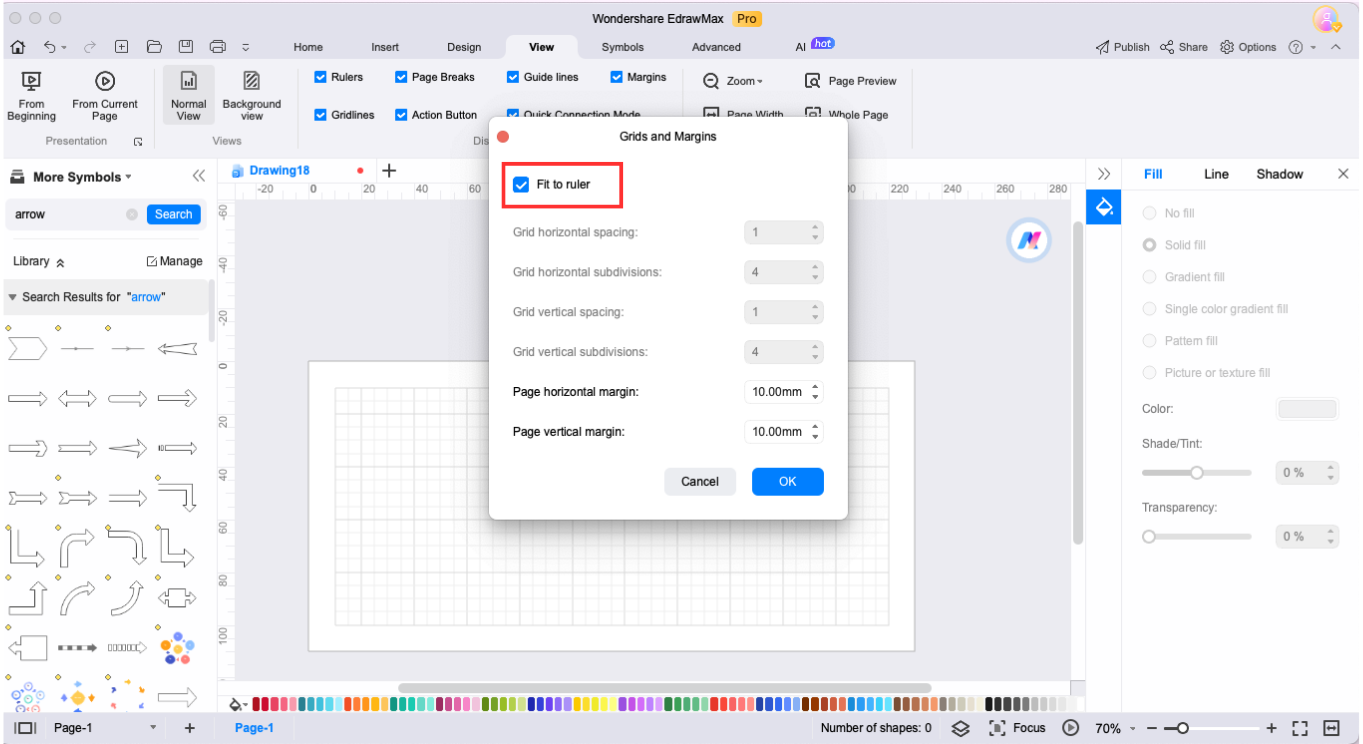Create a new document from quick access toolbar
The image size is (1363, 744).
122,47
